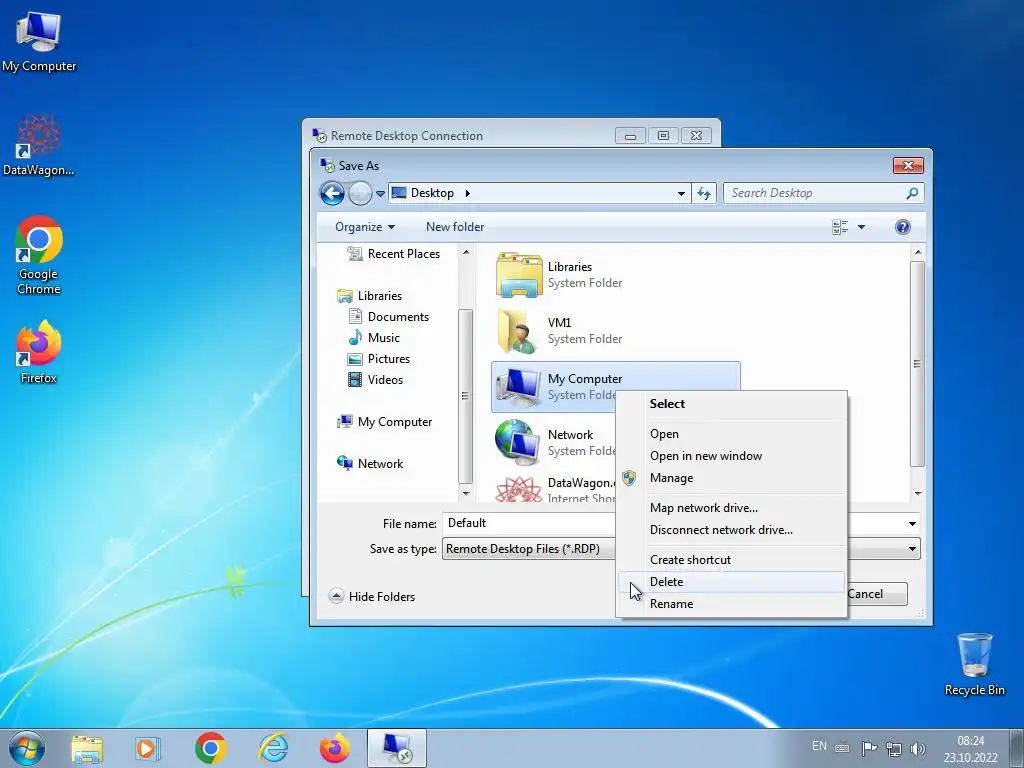The image size is (1024, 768).
Task: Select the VM1 user folder icon
Action: point(519,331)
